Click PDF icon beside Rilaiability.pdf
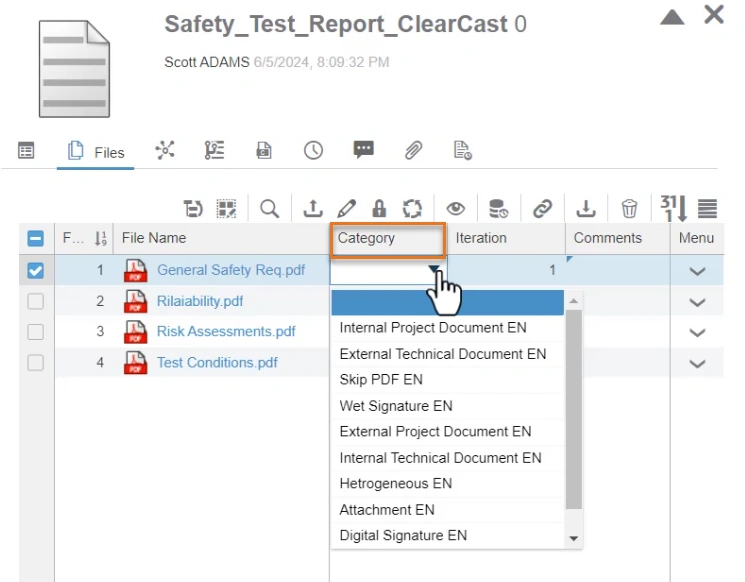Image resolution: width=745 pixels, height=582 pixels. [135, 301]
